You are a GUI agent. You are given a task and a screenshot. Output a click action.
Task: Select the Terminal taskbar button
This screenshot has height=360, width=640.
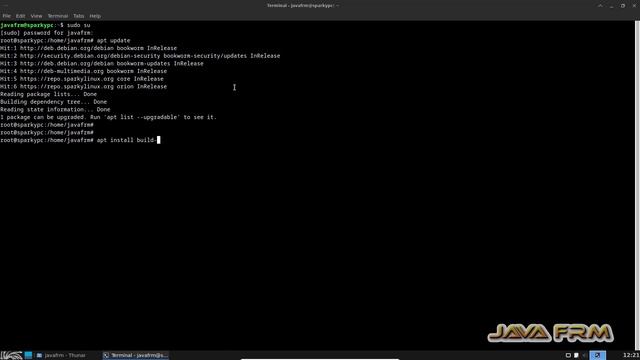click(x=136, y=355)
